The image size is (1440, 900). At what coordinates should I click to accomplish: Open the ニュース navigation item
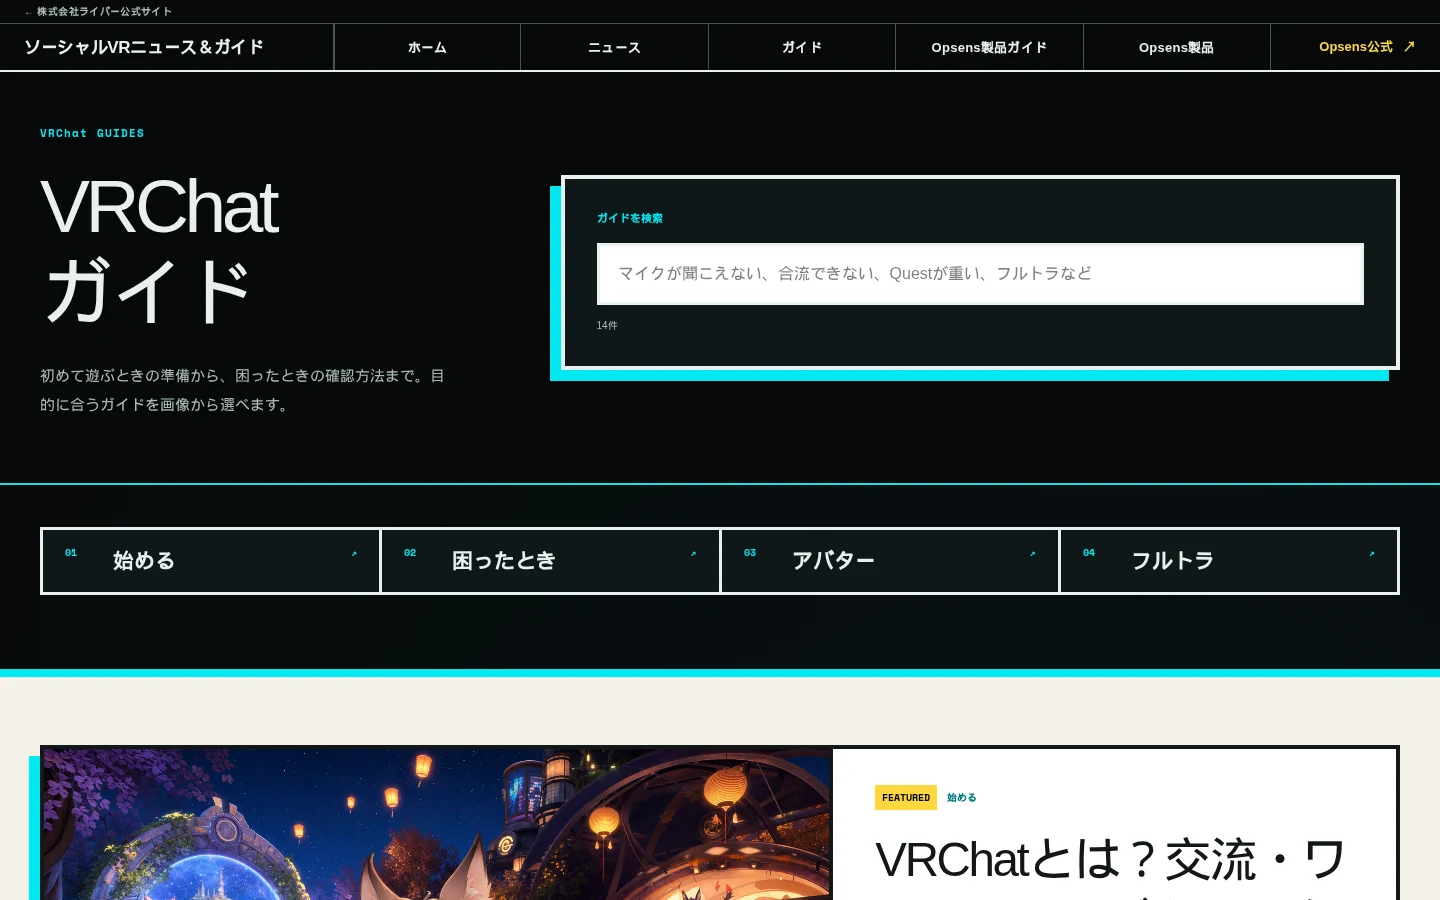614,47
